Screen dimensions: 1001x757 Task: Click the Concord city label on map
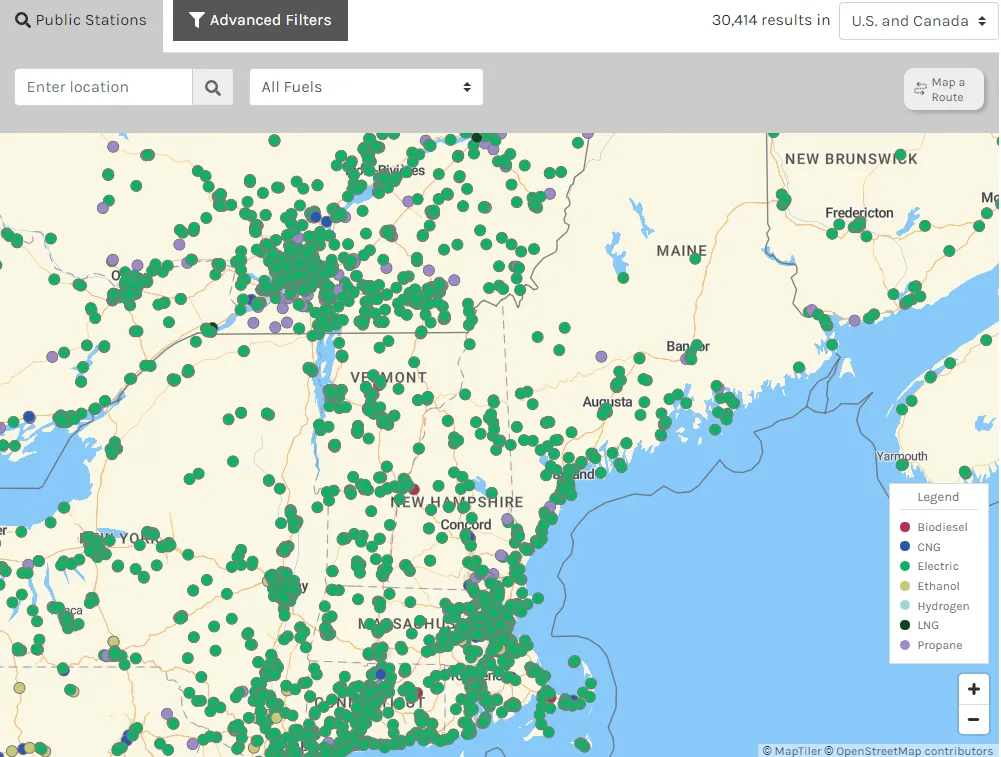click(465, 525)
